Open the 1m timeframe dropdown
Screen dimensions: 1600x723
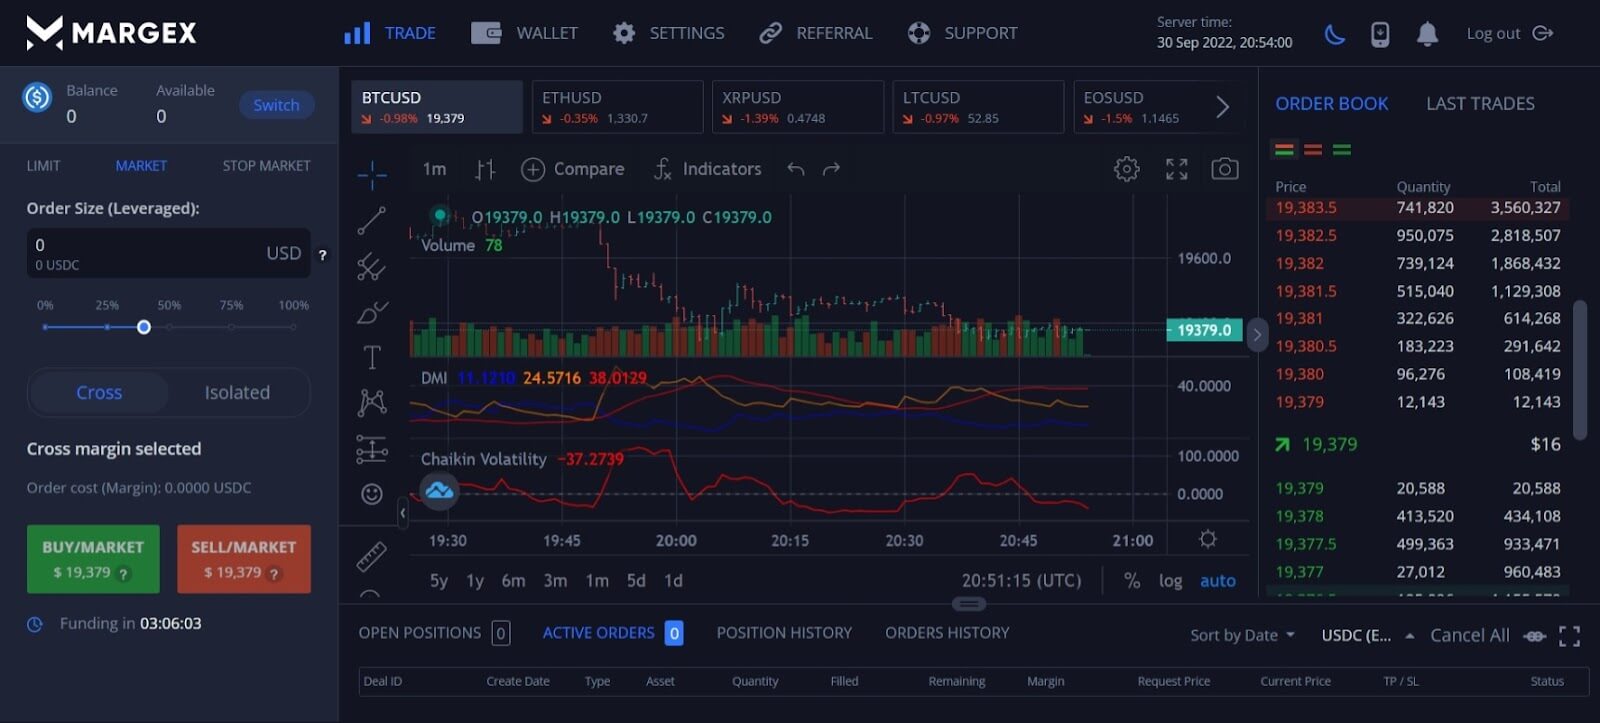[434, 169]
